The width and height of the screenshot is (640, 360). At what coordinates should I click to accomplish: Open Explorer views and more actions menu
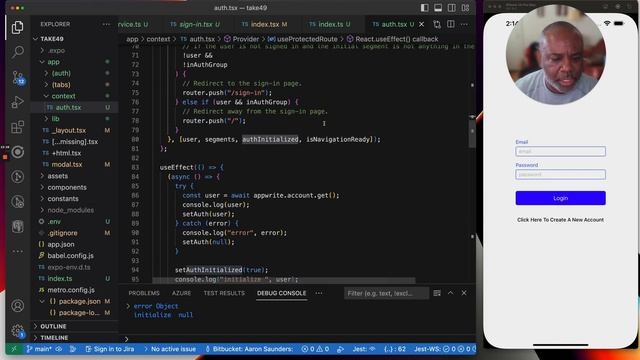tap(107, 24)
